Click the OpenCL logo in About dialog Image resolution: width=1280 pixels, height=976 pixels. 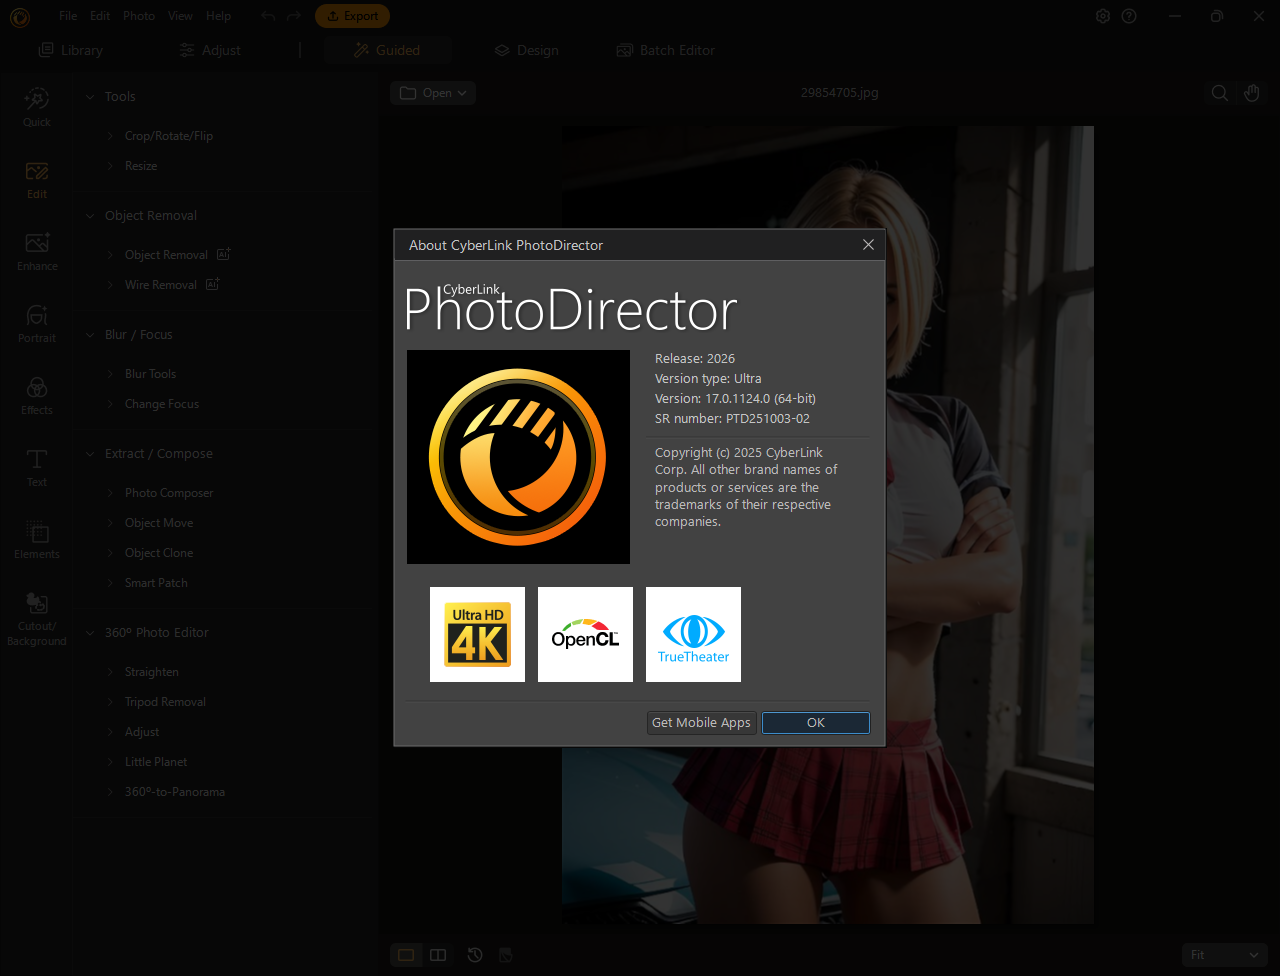(x=585, y=634)
